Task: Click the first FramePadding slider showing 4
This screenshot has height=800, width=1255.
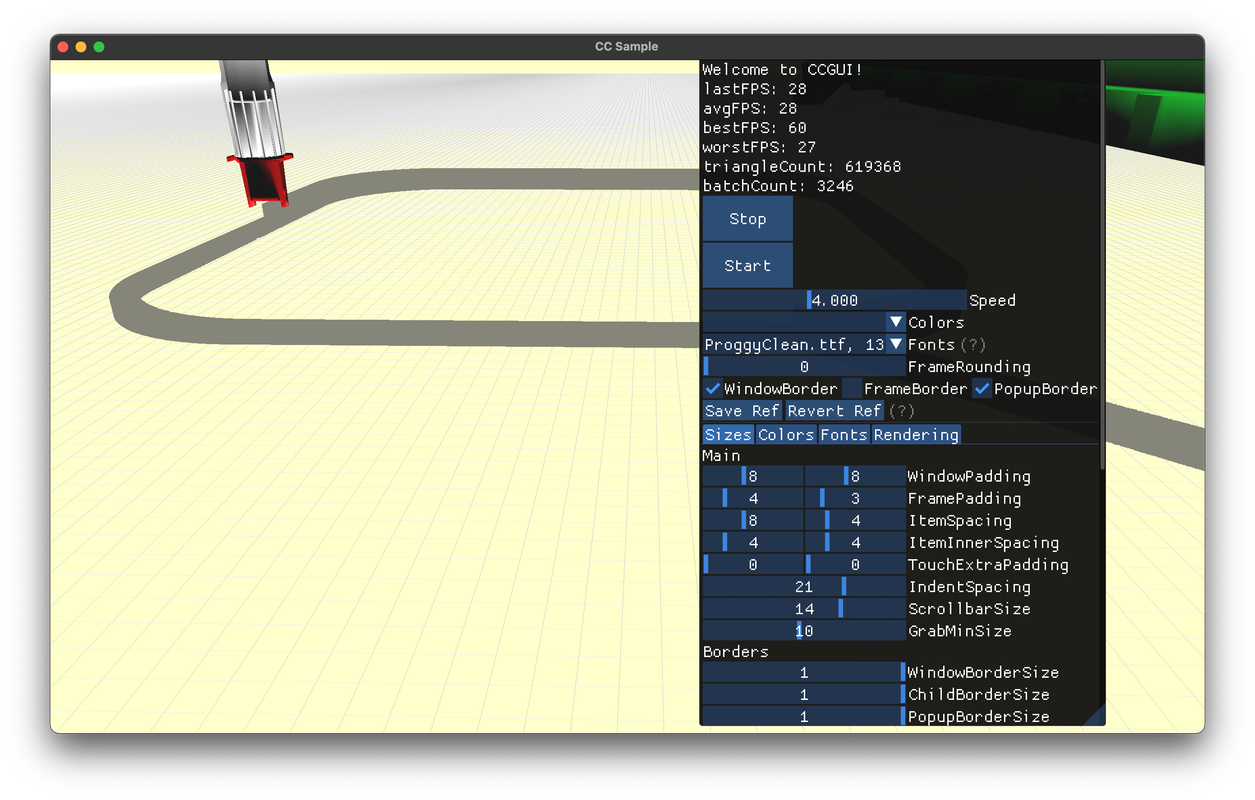Action: (753, 498)
